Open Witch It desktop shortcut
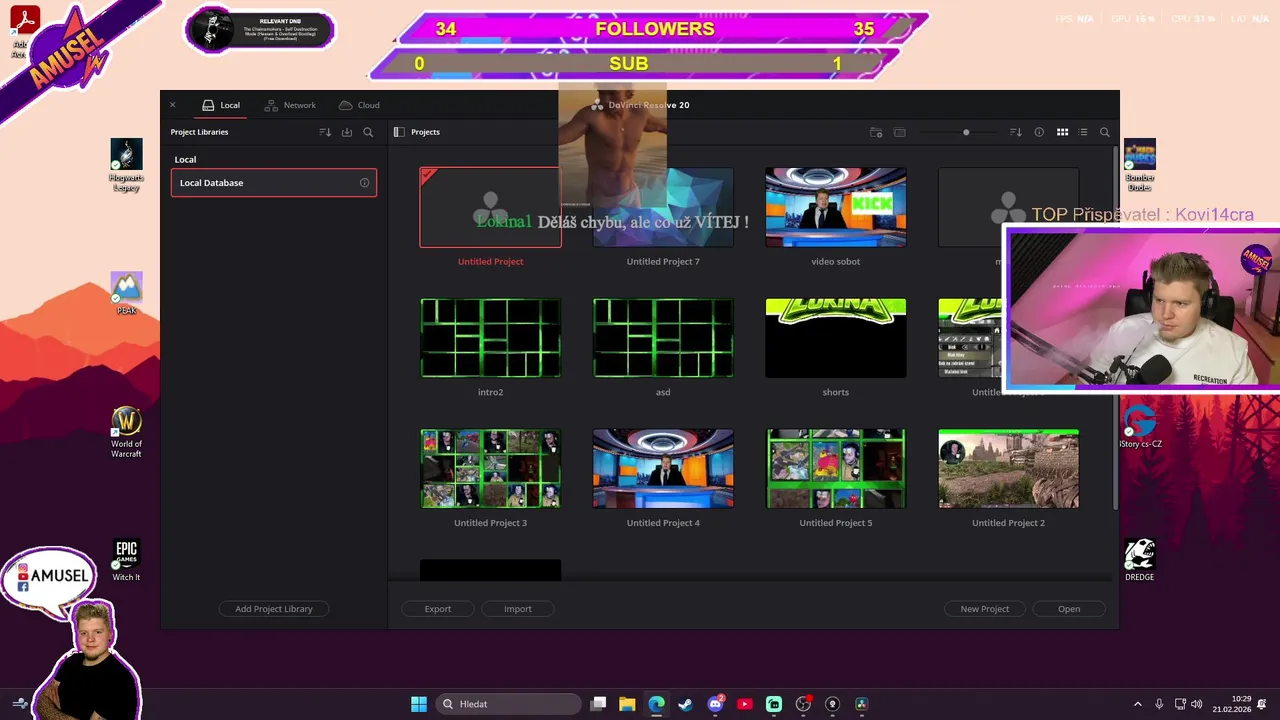 (x=126, y=561)
